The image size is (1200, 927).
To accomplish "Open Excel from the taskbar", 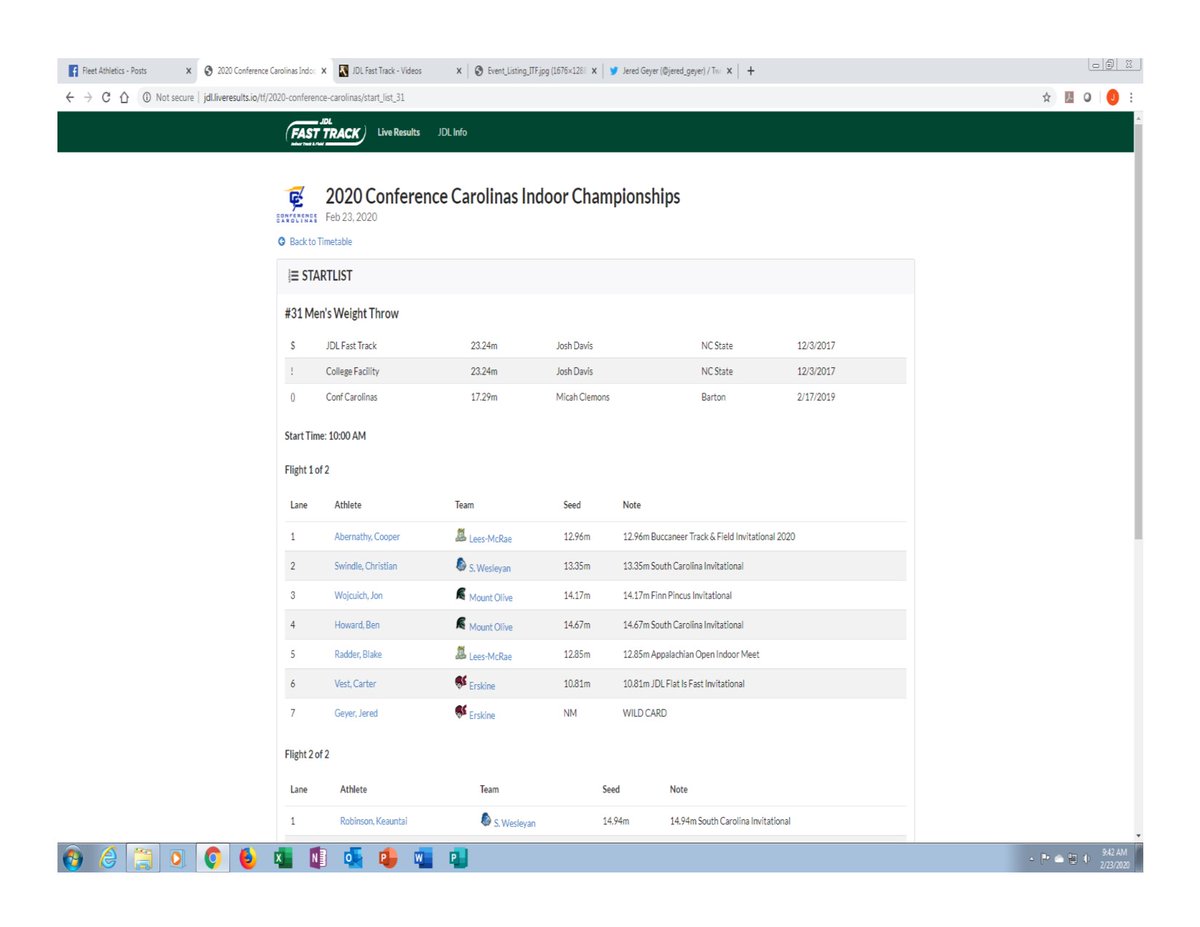I will click(x=283, y=858).
